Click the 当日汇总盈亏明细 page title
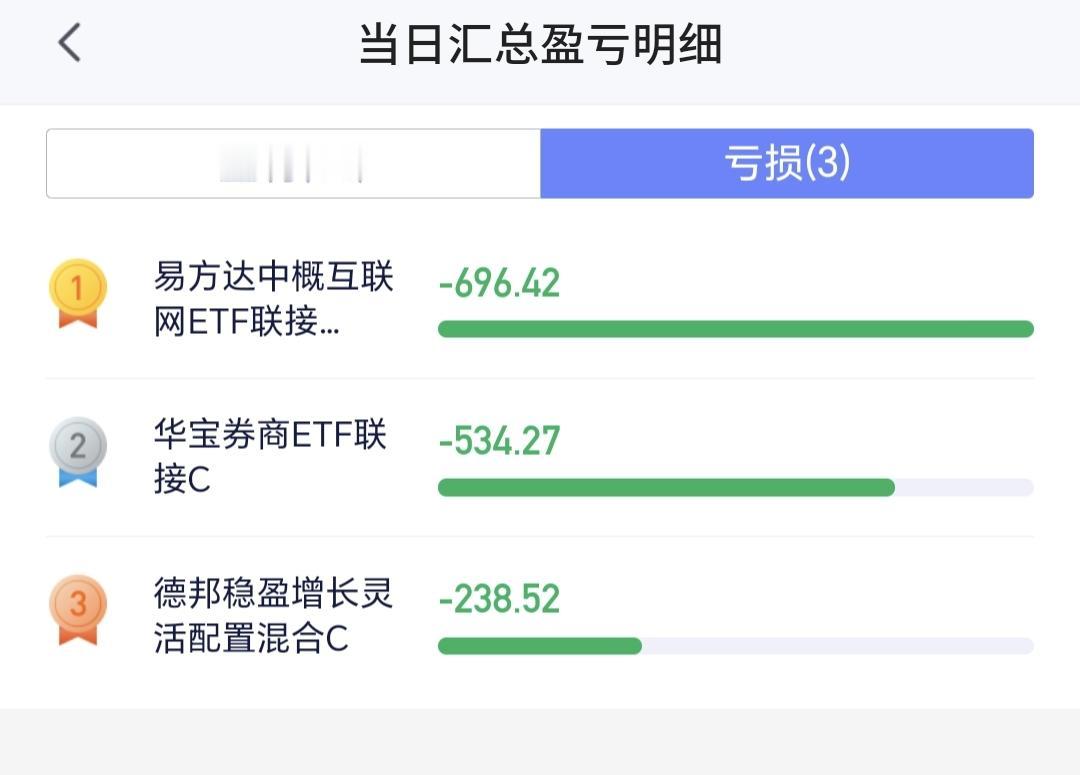 (541, 44)
